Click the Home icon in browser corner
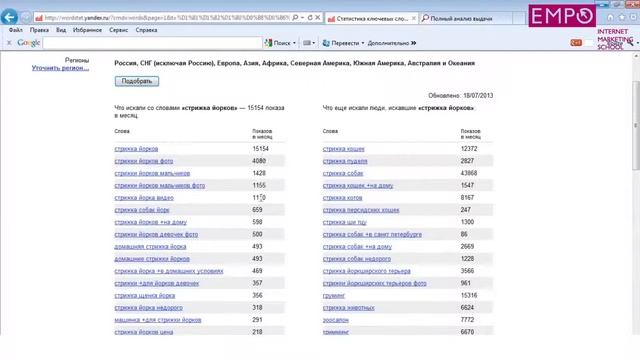This screenshot has height=360, width=640. [x=610, y=18]
